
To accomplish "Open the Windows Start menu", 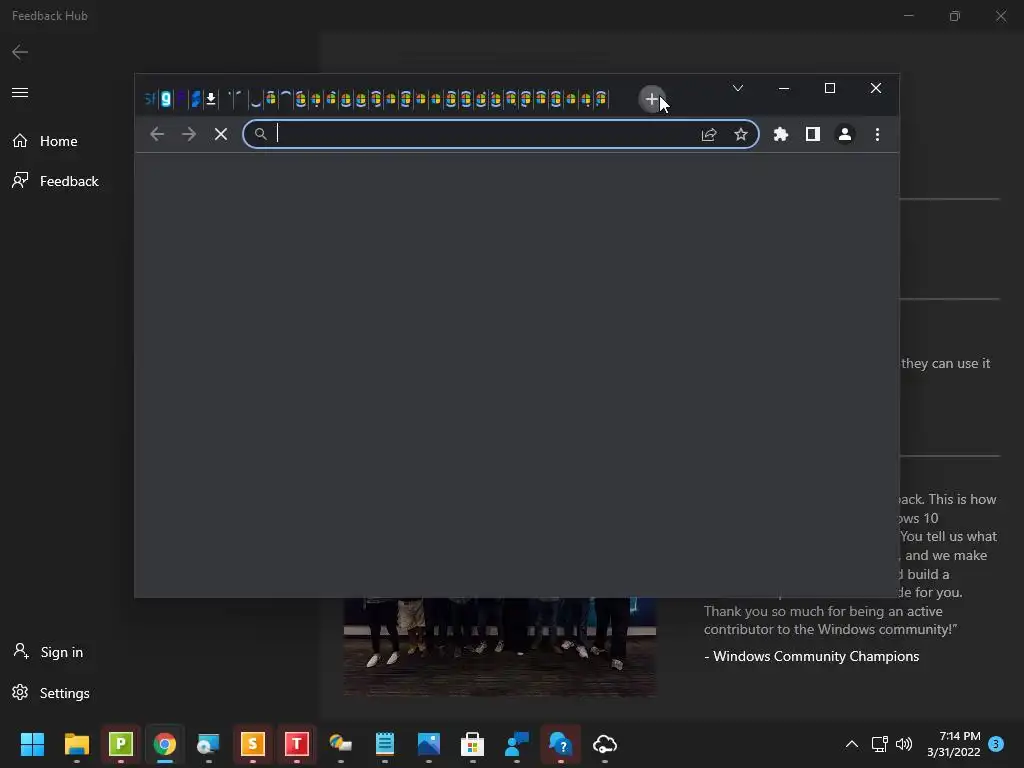I will [33, 744].
